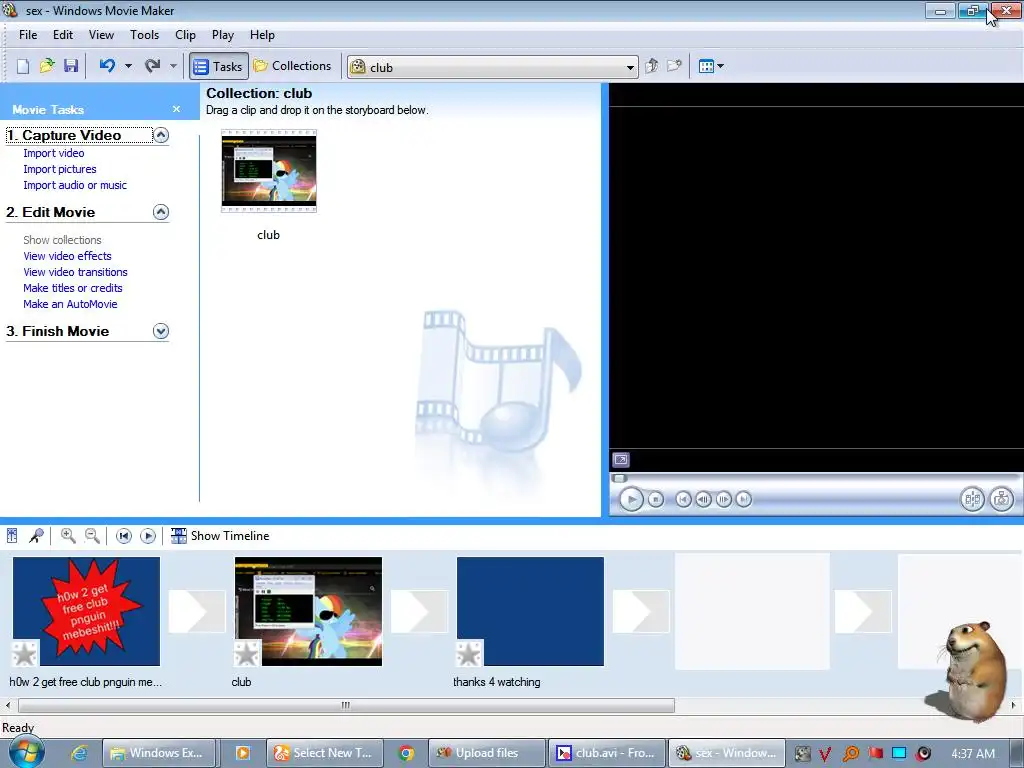Open the Undo history dropdown arrow

click(x=128, y=66)
